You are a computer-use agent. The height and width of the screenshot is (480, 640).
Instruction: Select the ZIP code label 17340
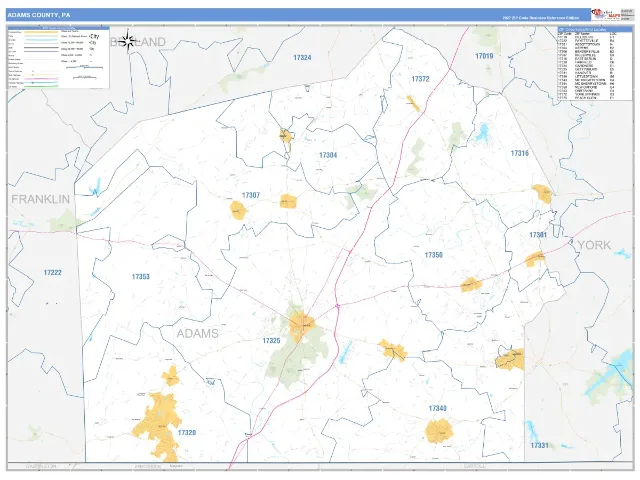coord(438,408)
